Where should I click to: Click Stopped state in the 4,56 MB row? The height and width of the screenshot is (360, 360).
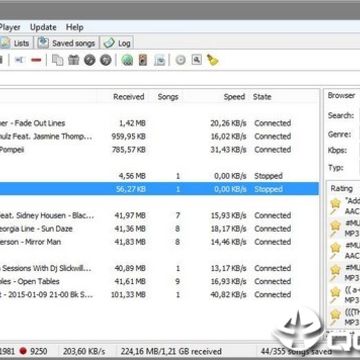click(268, 176)
